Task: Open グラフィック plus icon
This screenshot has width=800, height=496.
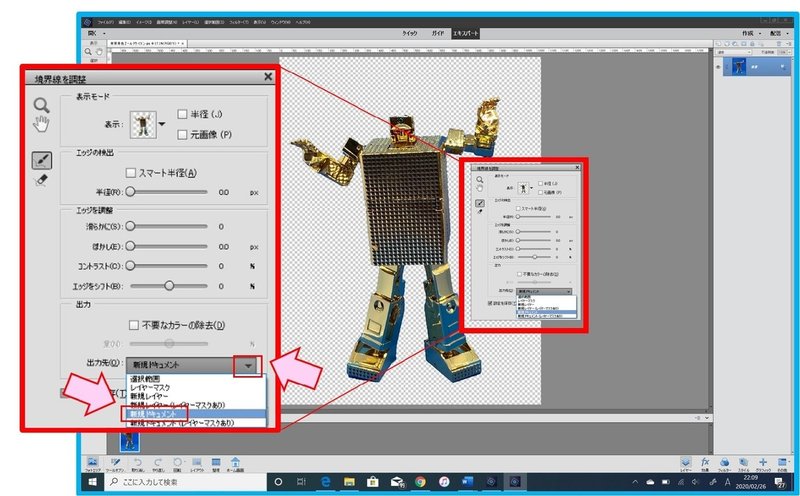Action: (763, 463)
